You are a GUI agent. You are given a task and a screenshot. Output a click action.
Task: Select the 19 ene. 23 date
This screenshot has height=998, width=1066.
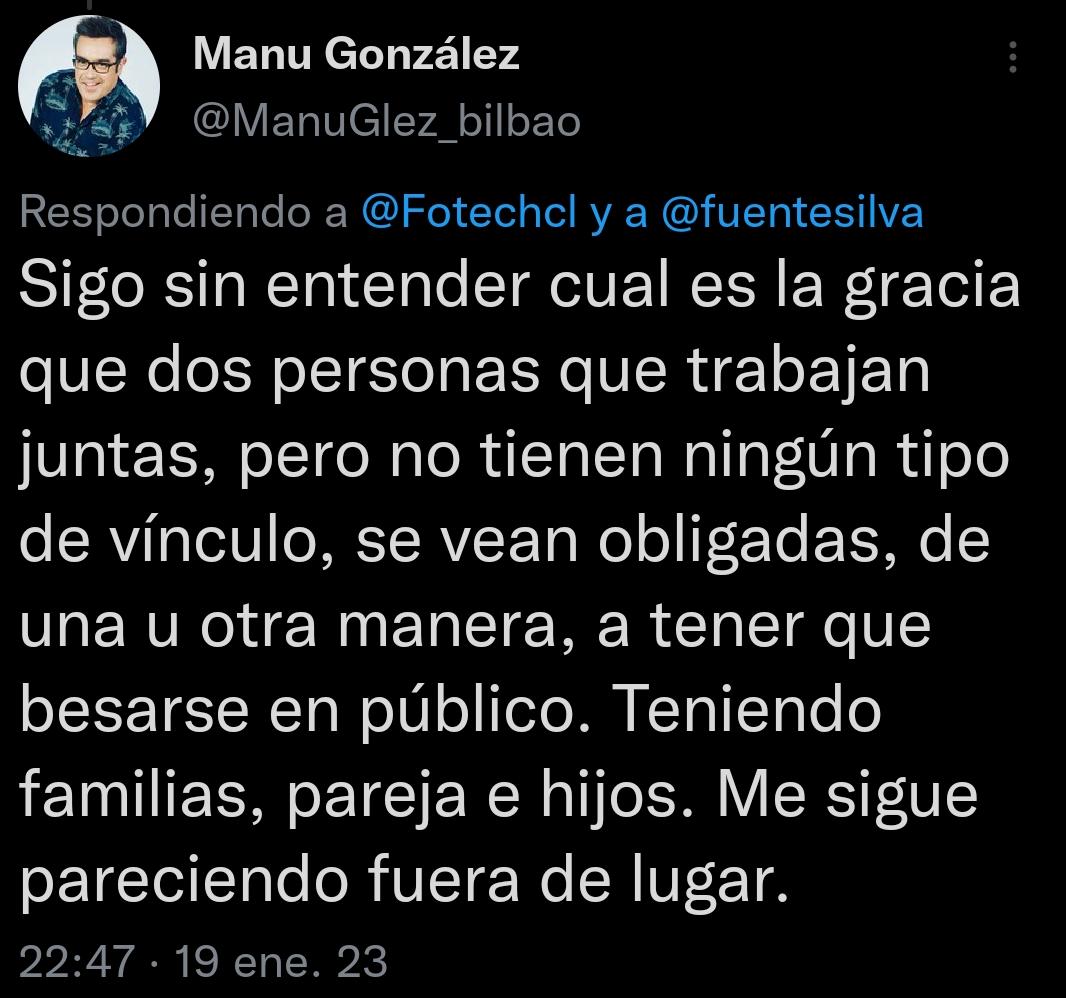281,961
